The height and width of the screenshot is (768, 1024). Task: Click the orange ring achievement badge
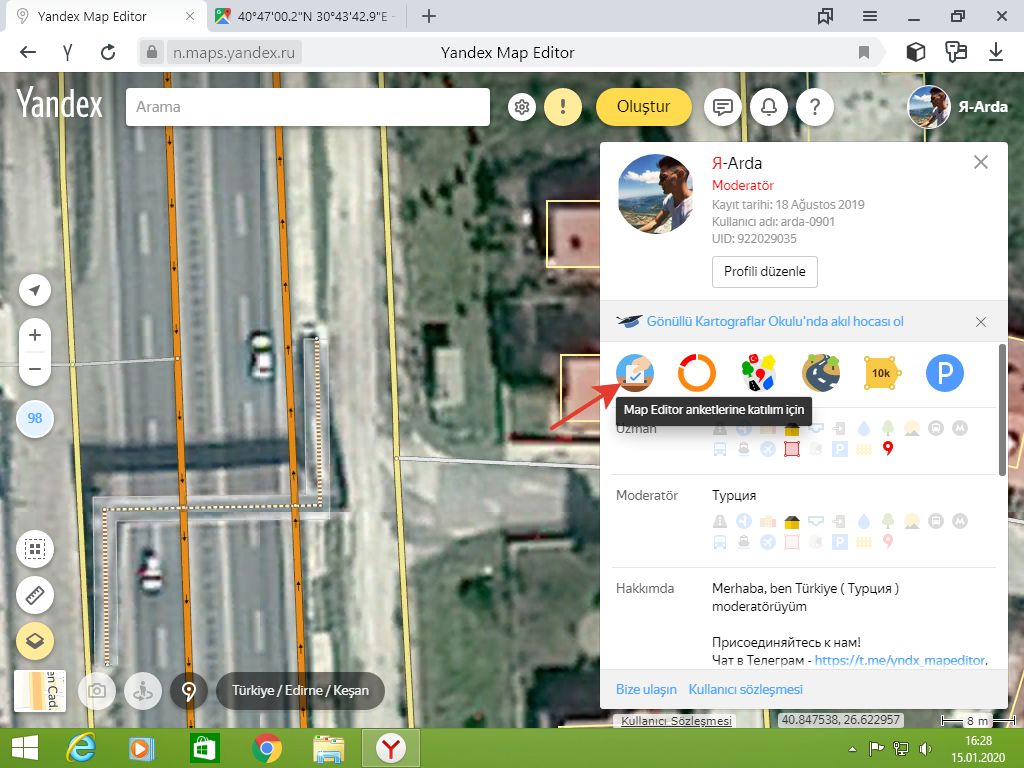coord(697,373)
